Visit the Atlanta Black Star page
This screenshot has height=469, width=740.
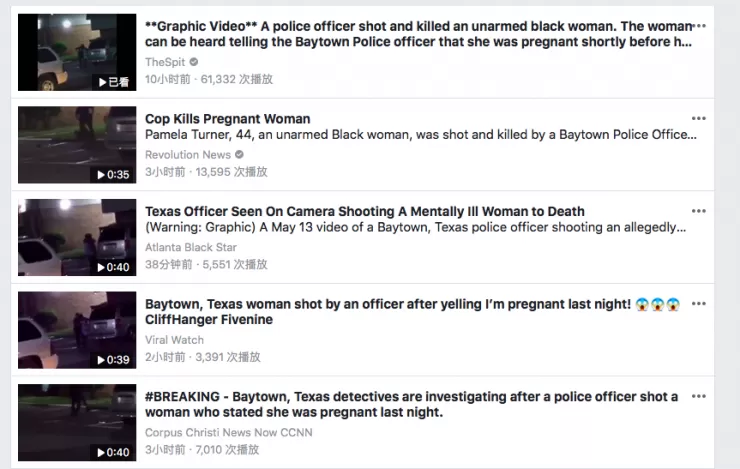(191, 247)
